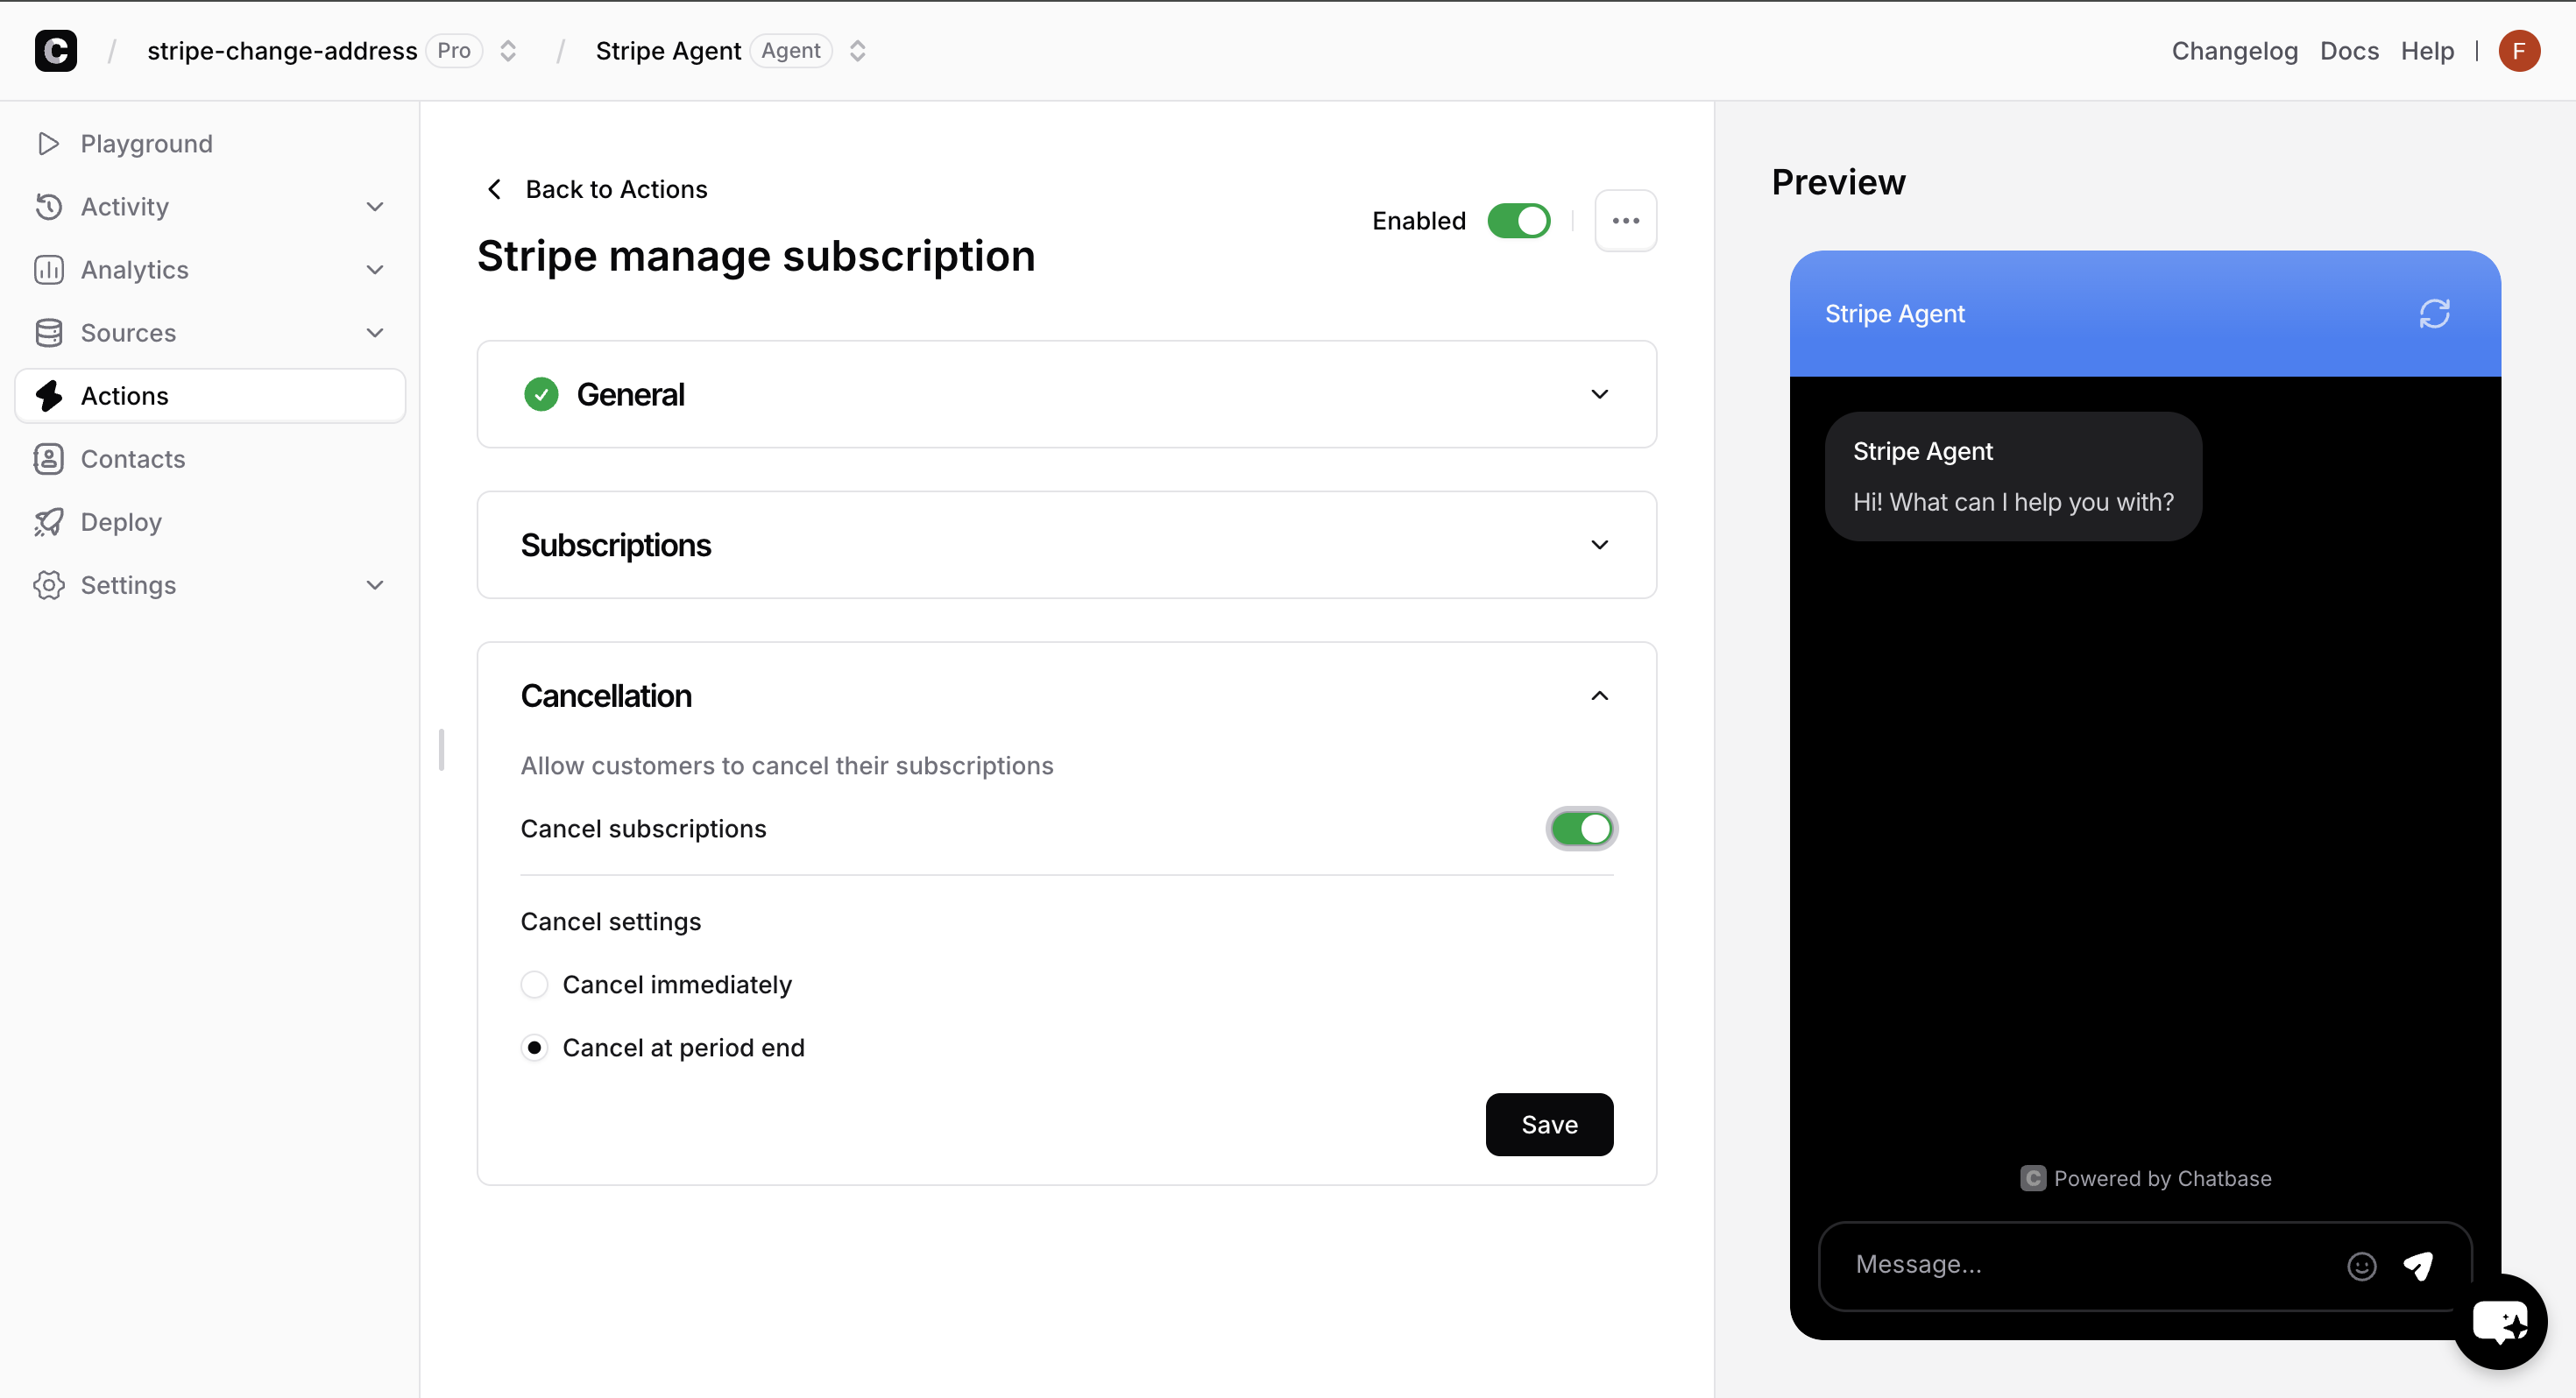Screen dimensions: 2576x1398
Task: Select the Sources icon
Action: point(49,332)
